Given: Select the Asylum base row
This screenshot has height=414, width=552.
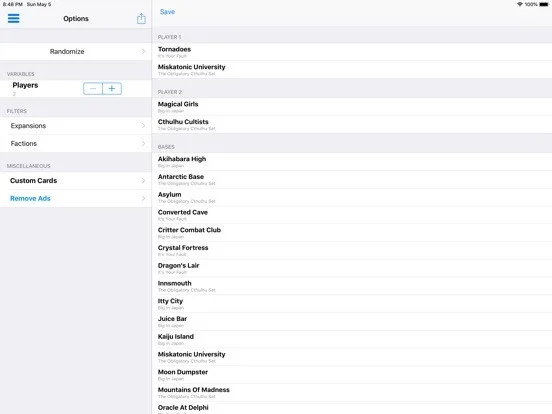Looking at the screenshot, I should [x=352, y=197].
